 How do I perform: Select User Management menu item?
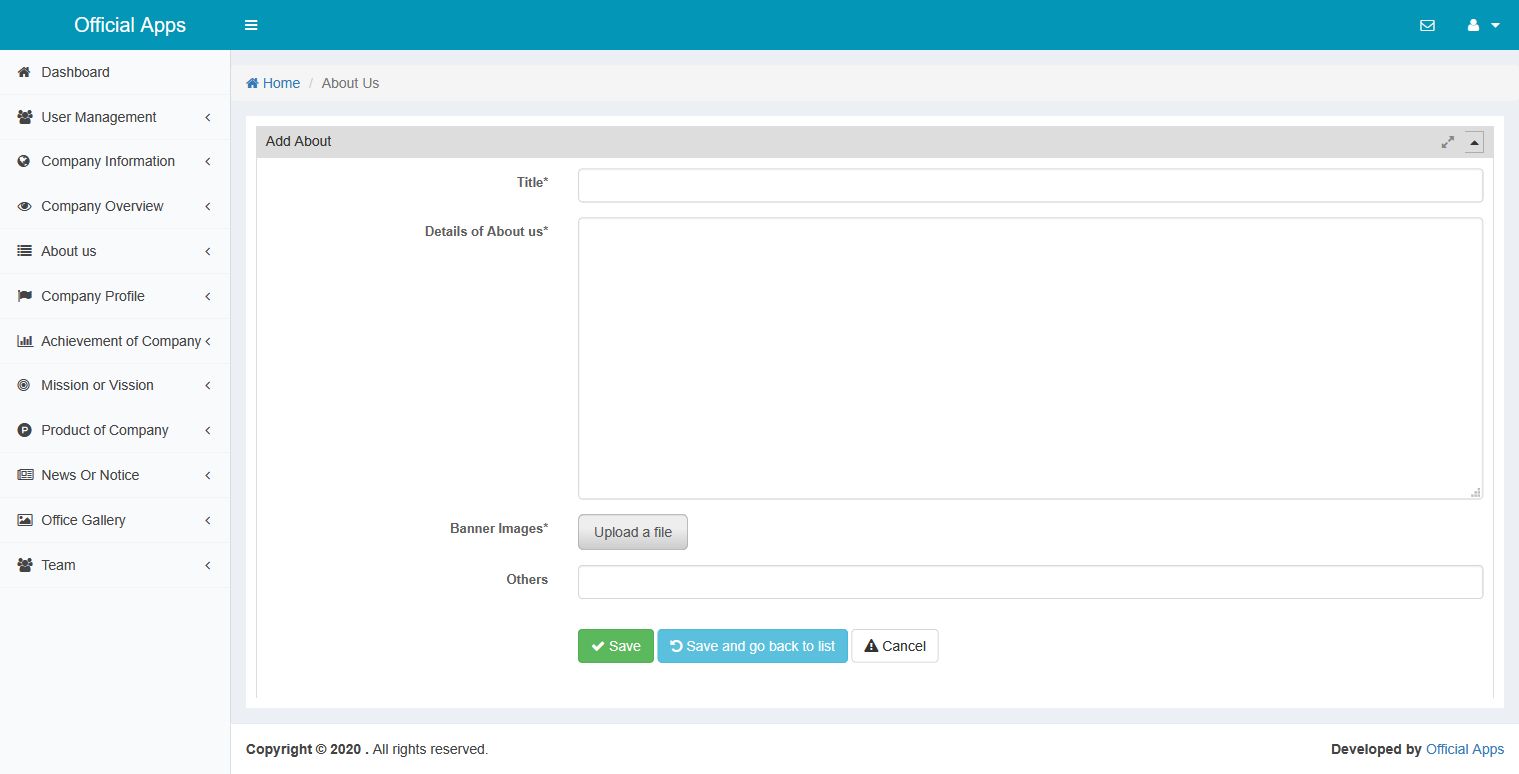click(x=115, y=117)
